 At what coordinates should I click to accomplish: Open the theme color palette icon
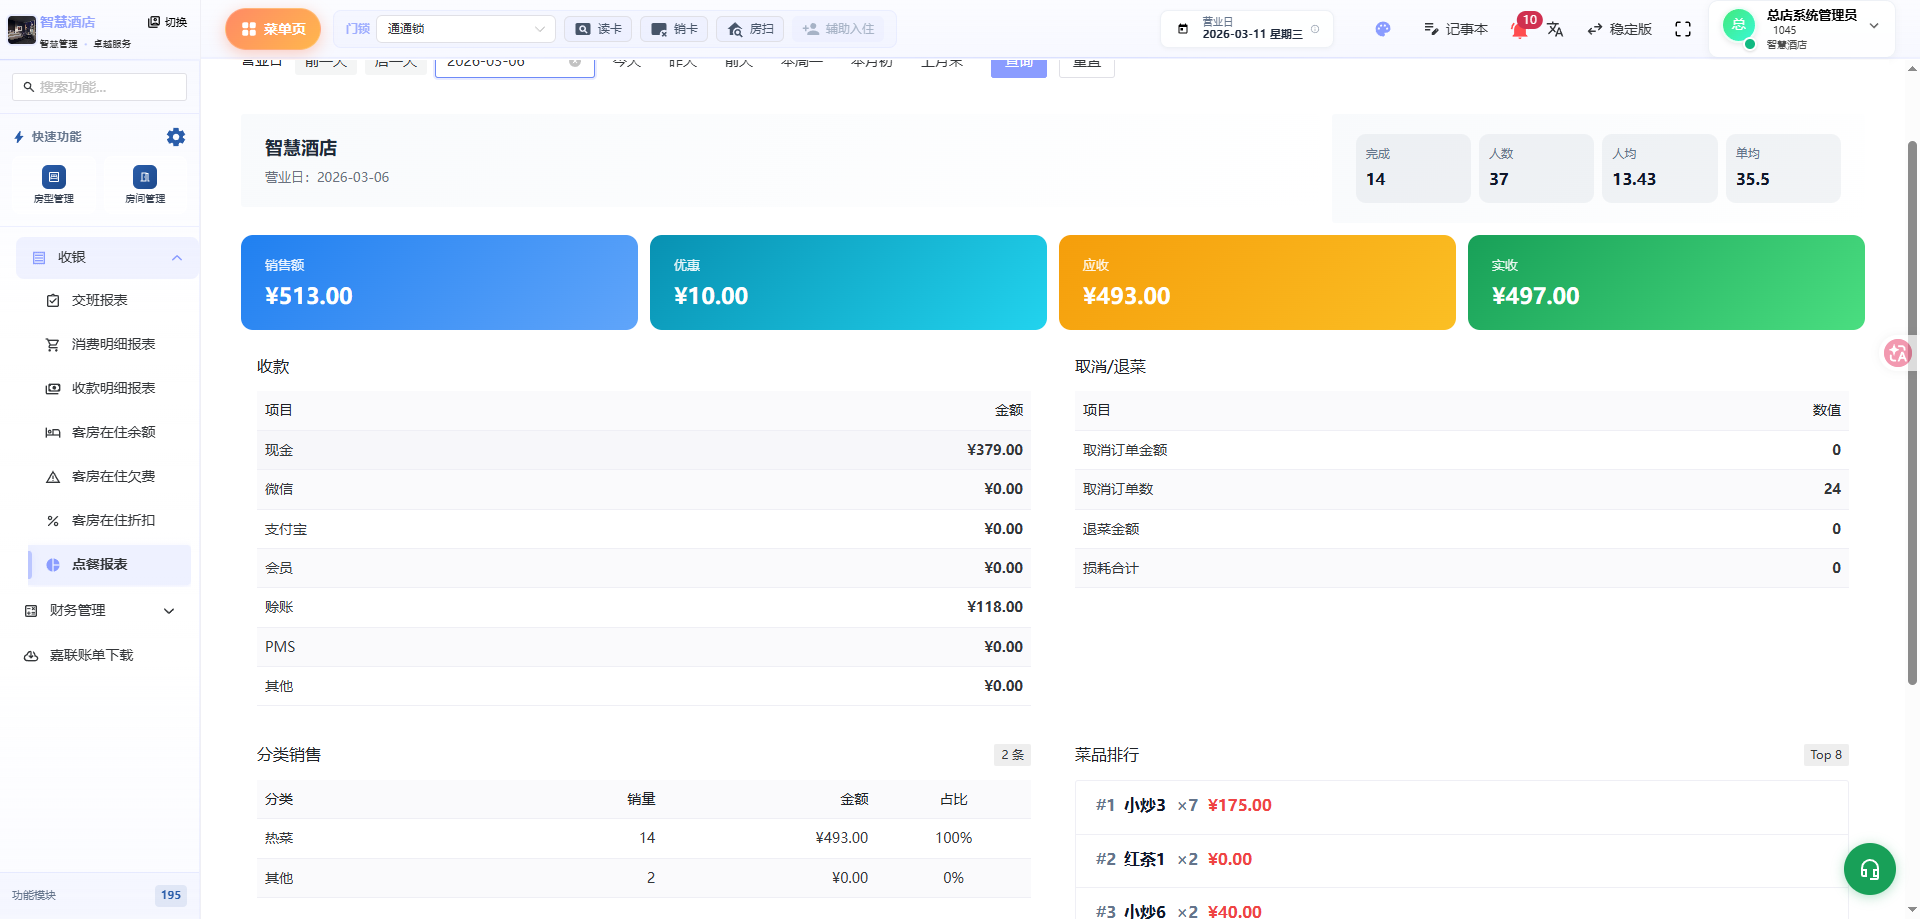point(1382,29)
